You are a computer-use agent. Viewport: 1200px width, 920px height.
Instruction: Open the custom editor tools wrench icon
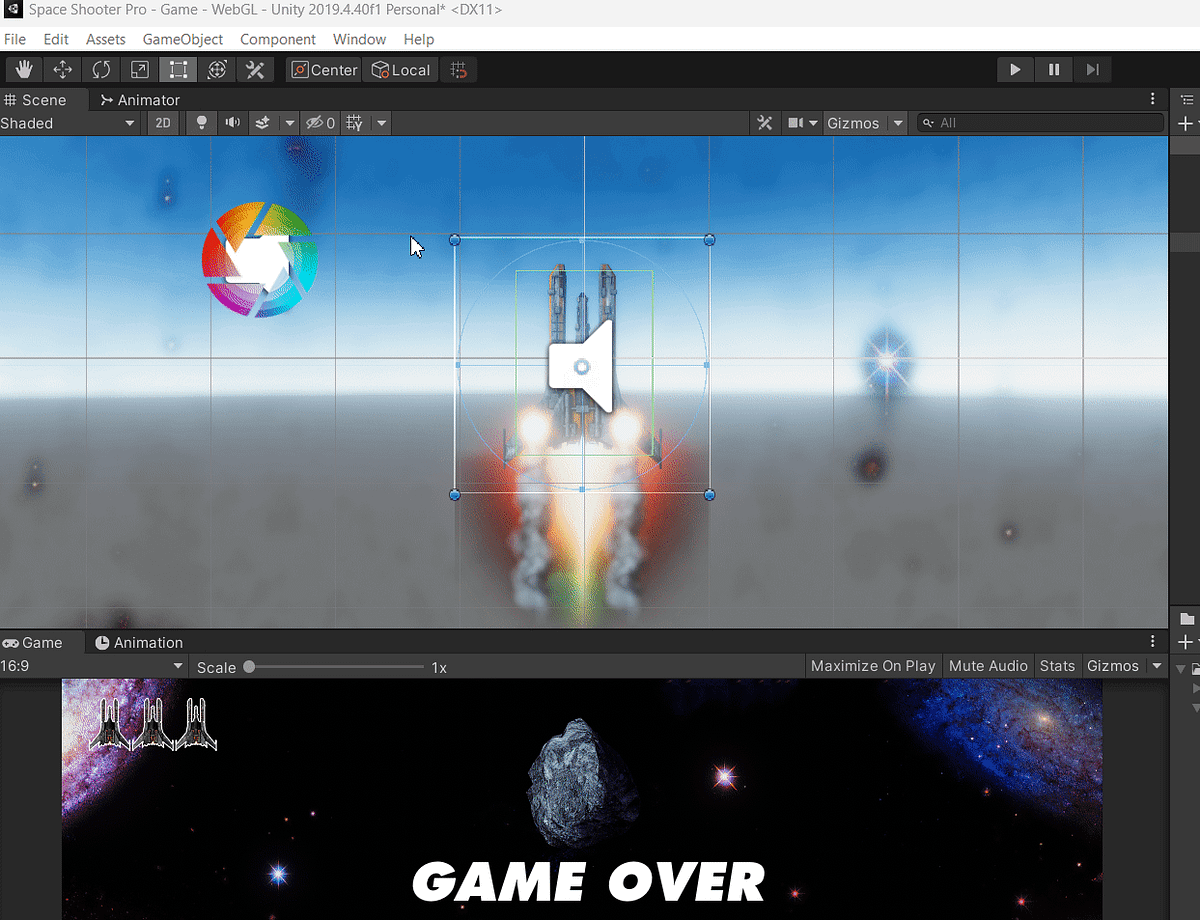[x=255, y=69]
